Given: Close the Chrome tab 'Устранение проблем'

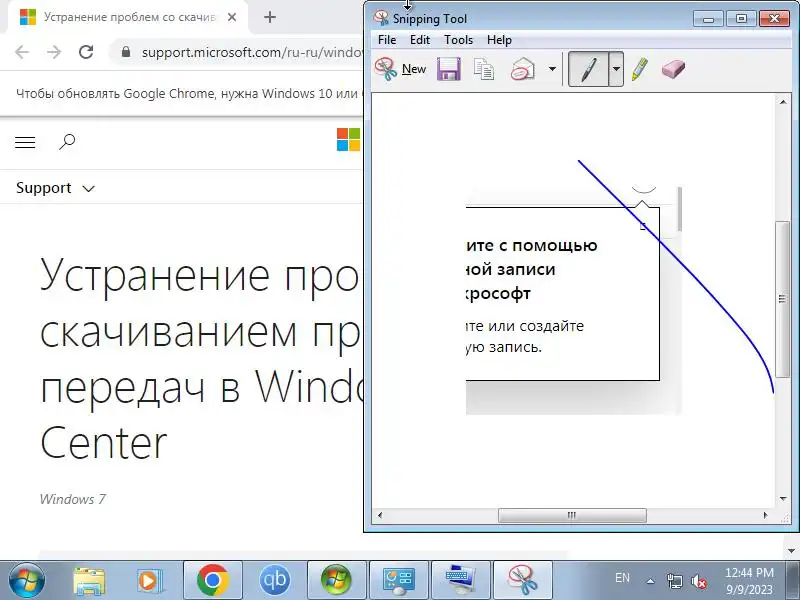Looking at the screenshot, I should point(232,17).
